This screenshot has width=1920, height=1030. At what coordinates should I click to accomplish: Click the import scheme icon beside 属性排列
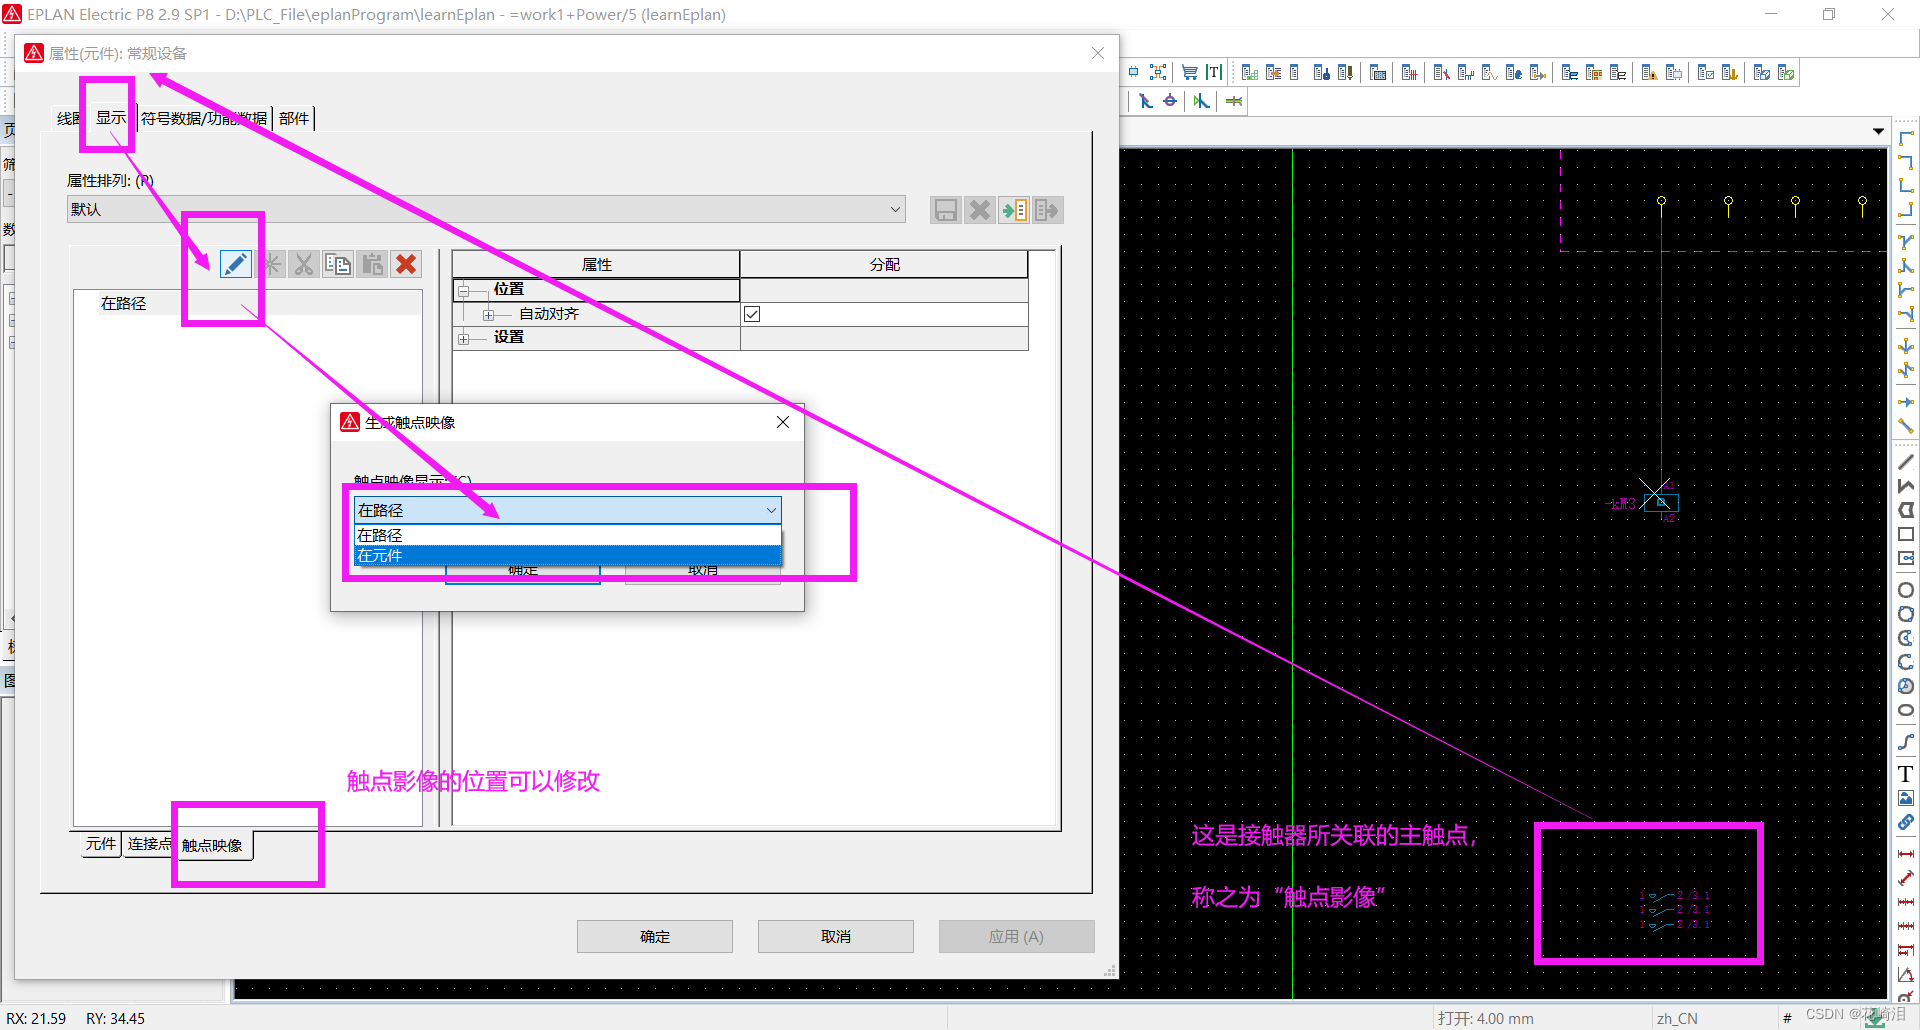(x=1014, y=210)
